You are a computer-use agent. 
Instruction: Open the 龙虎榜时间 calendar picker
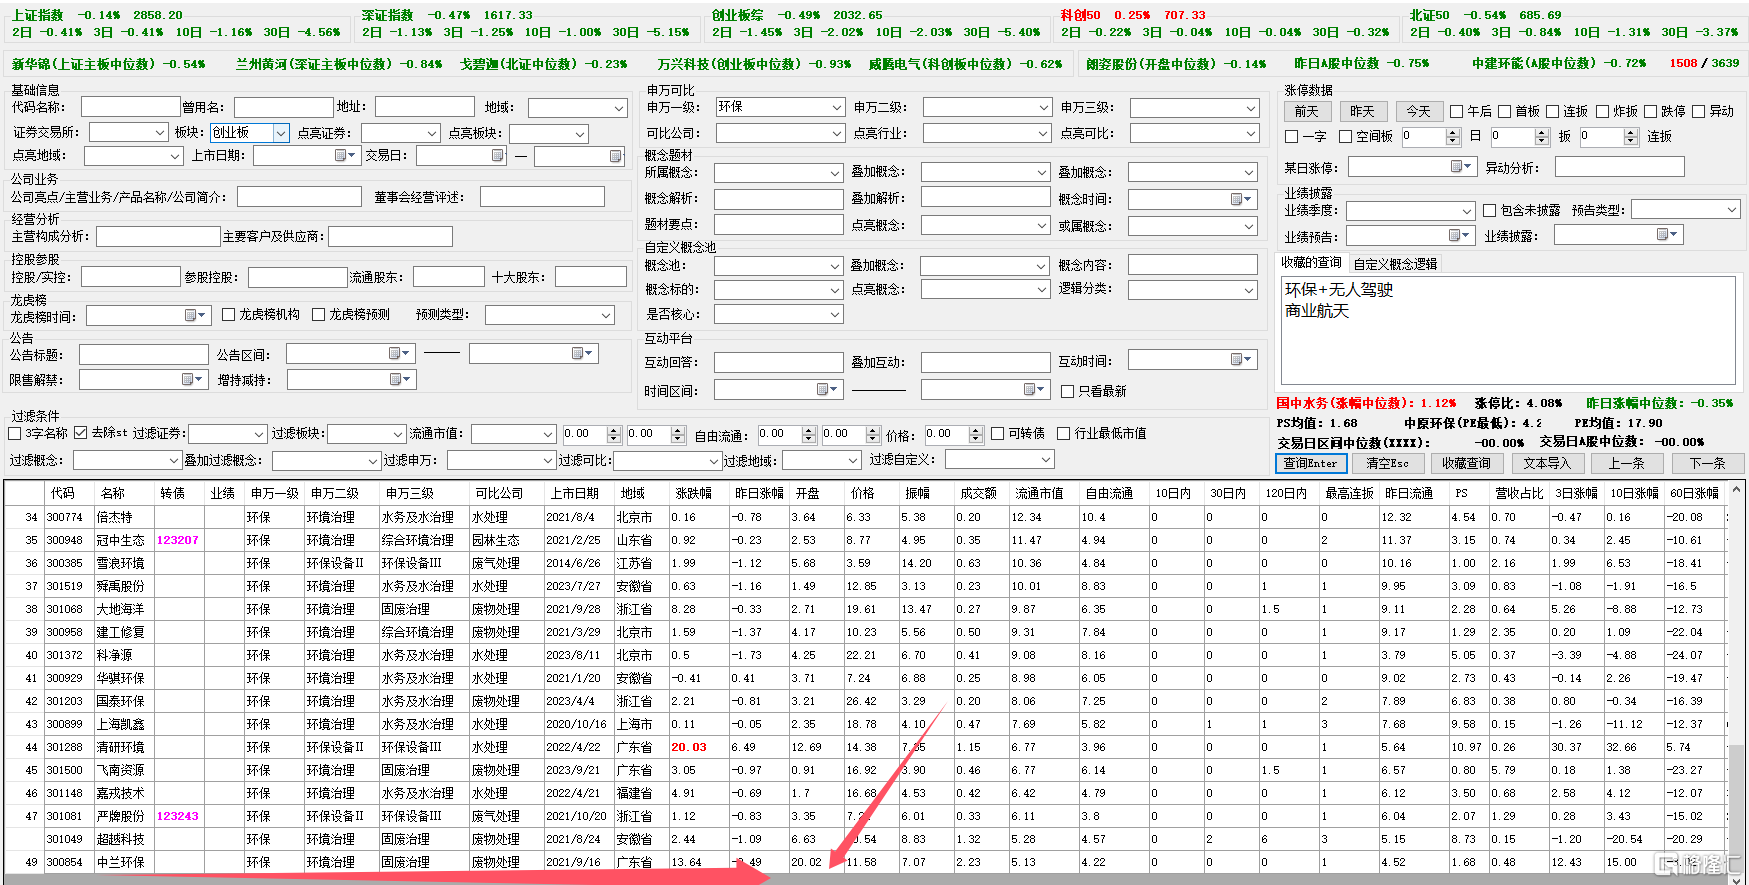[x=195, y=315]
